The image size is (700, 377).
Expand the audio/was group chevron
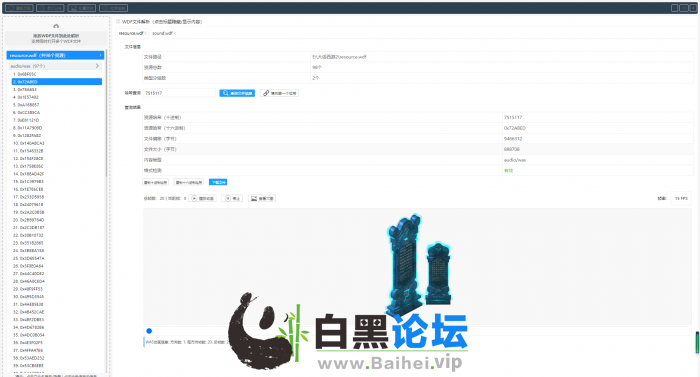coord(97,66)
